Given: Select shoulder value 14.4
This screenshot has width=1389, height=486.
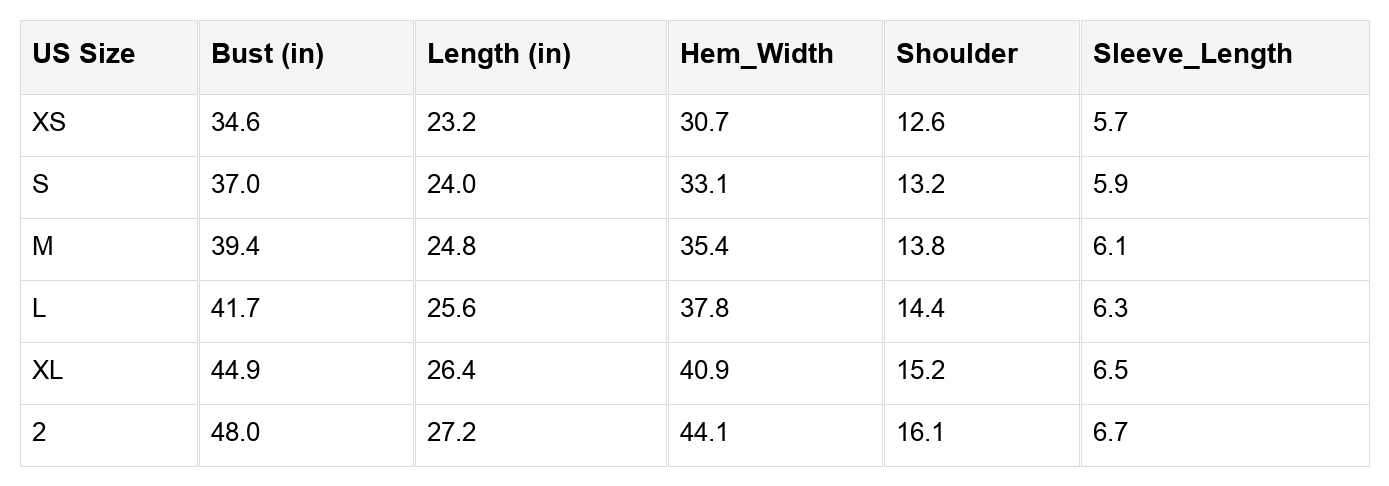Looking at the screenshot, I should coord(920,309).
